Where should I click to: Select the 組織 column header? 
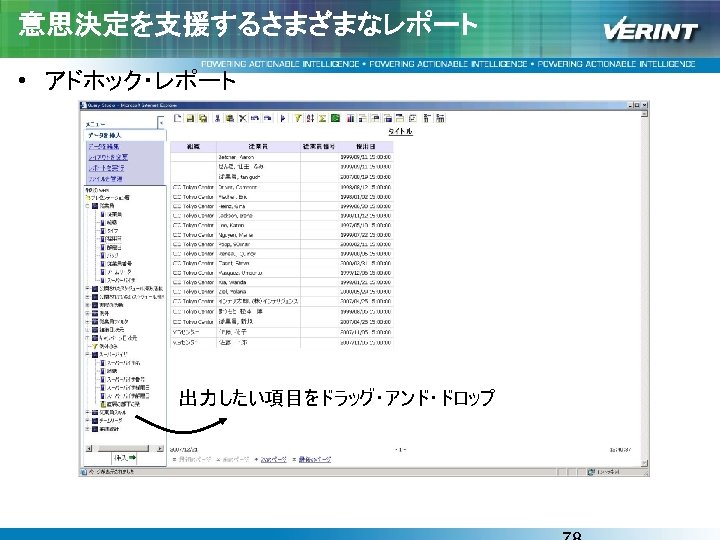coord(193,146)
